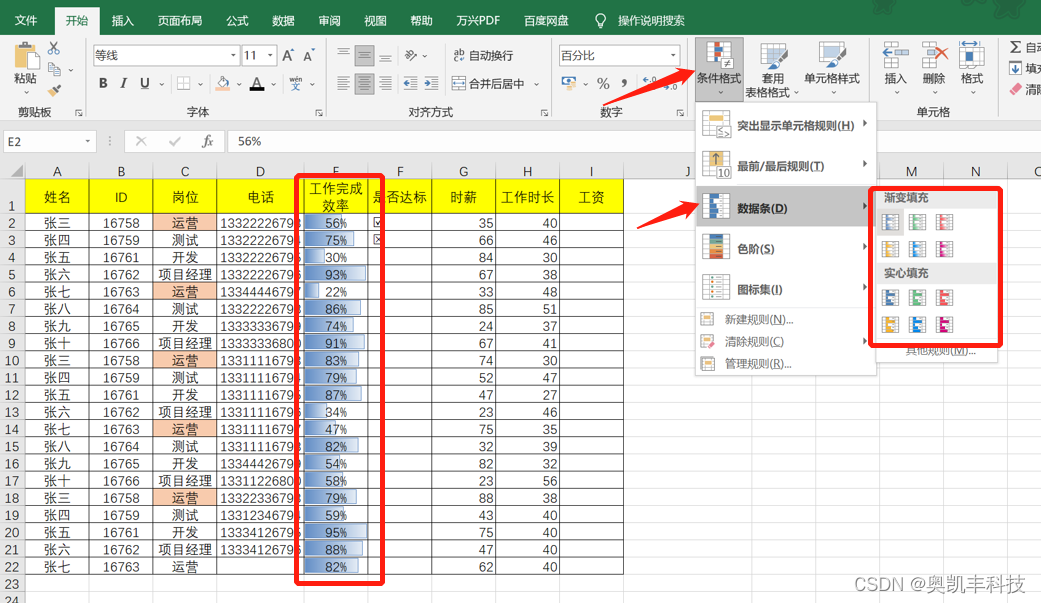This screenshot has width=1041, height=603.
Task: Click 套用表格格式 button
Action: [x=772, y=68]
